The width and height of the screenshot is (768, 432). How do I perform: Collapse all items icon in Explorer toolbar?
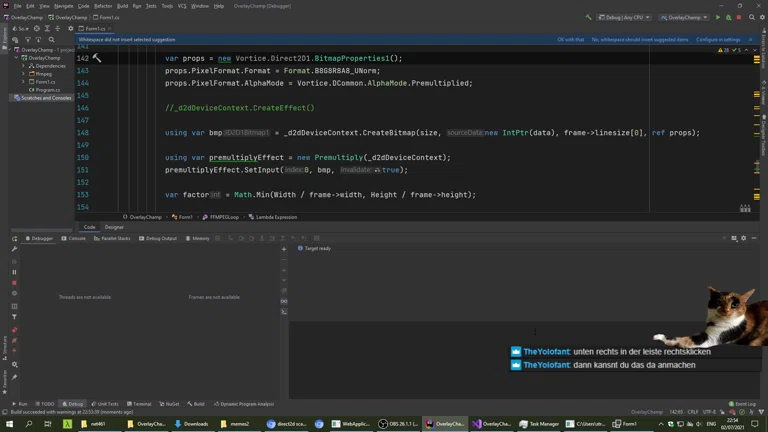[x=57, y=28]
